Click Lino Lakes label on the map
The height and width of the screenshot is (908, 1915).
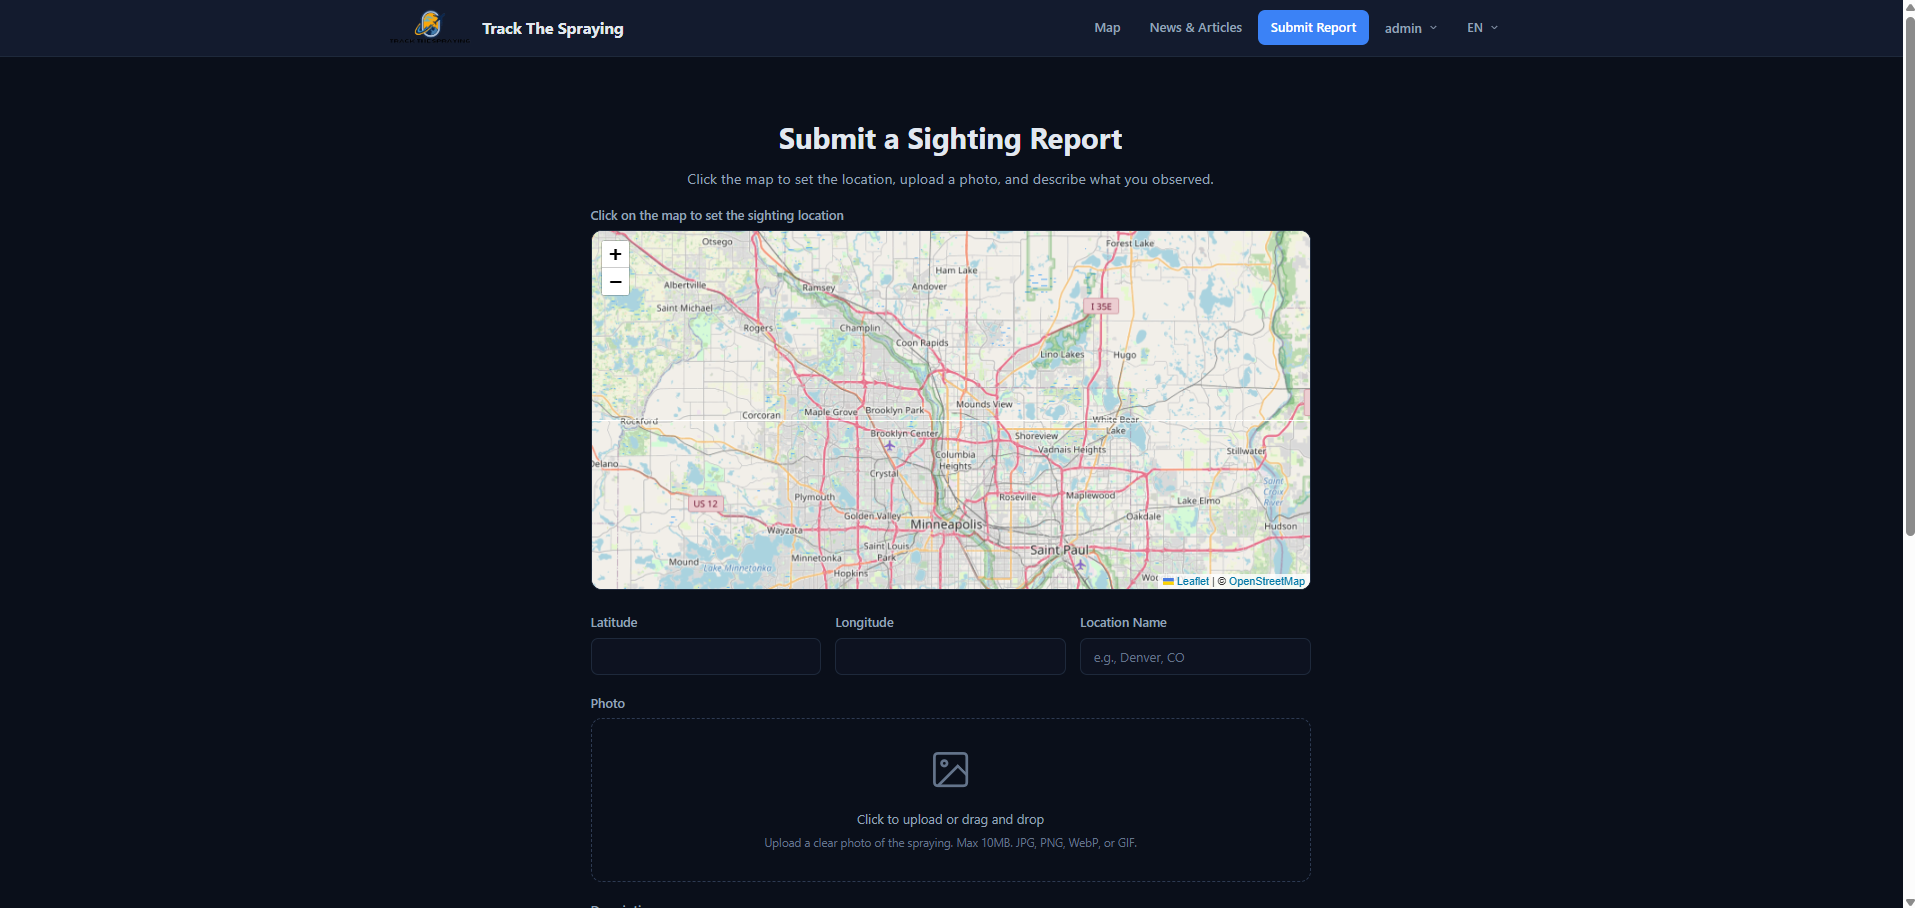(1062, 354)
